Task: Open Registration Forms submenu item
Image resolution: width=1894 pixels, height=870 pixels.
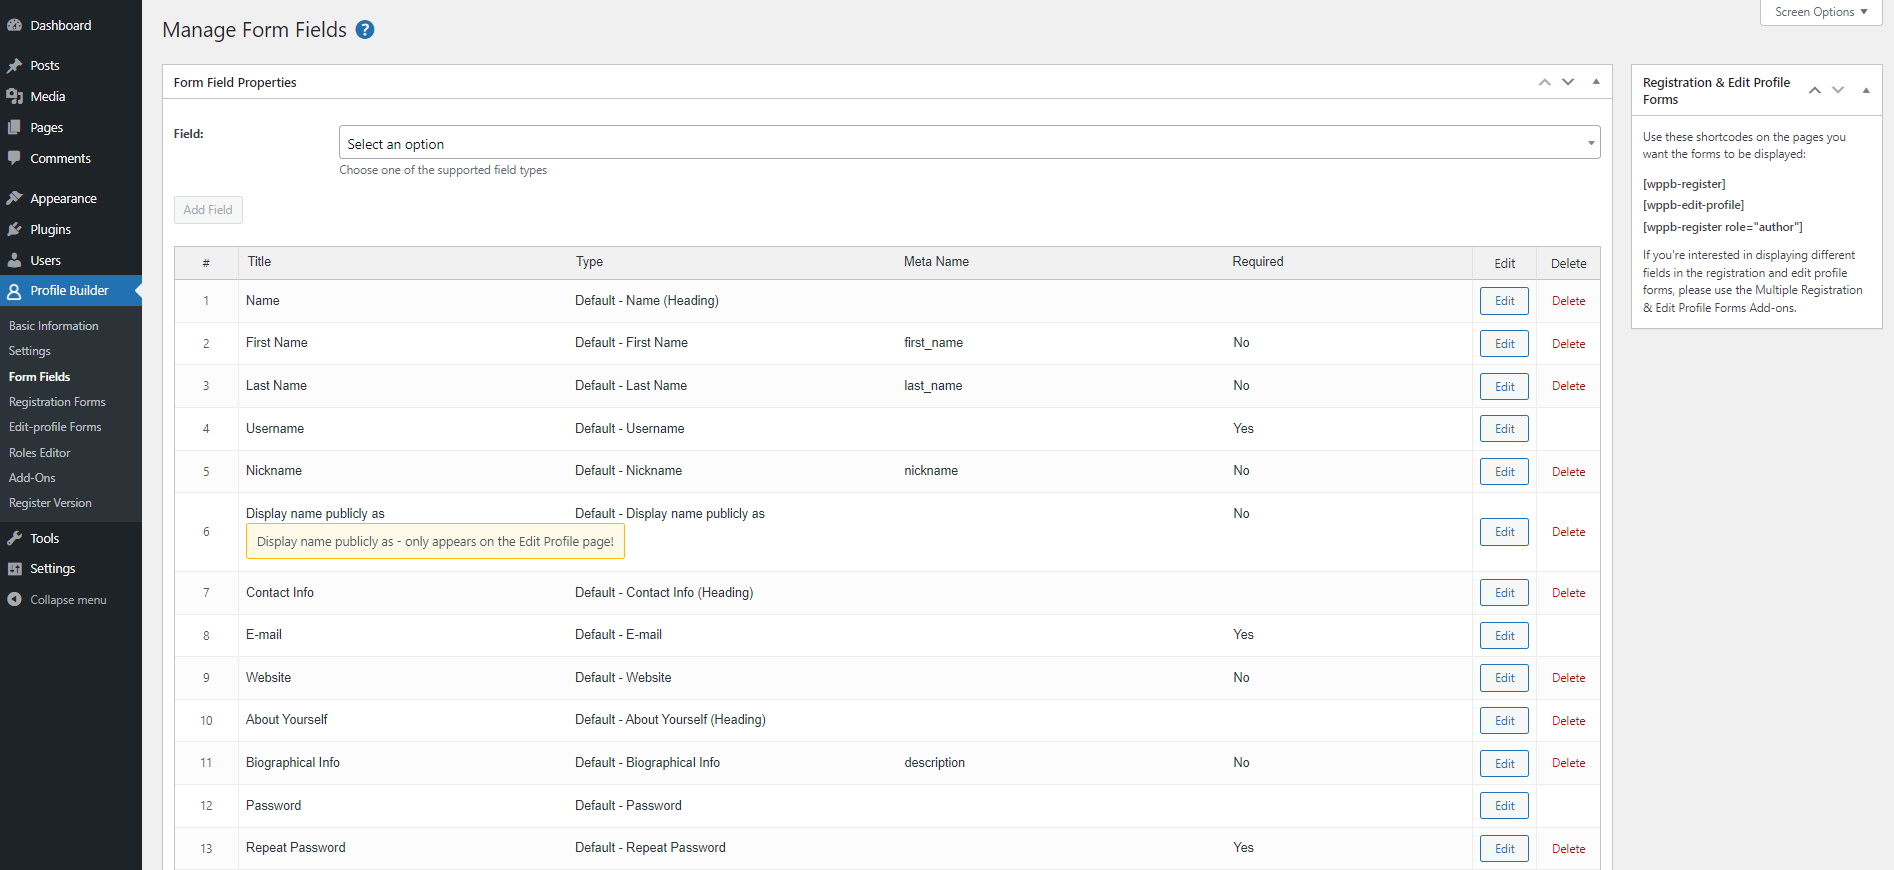Action: [x=57, y=402]
